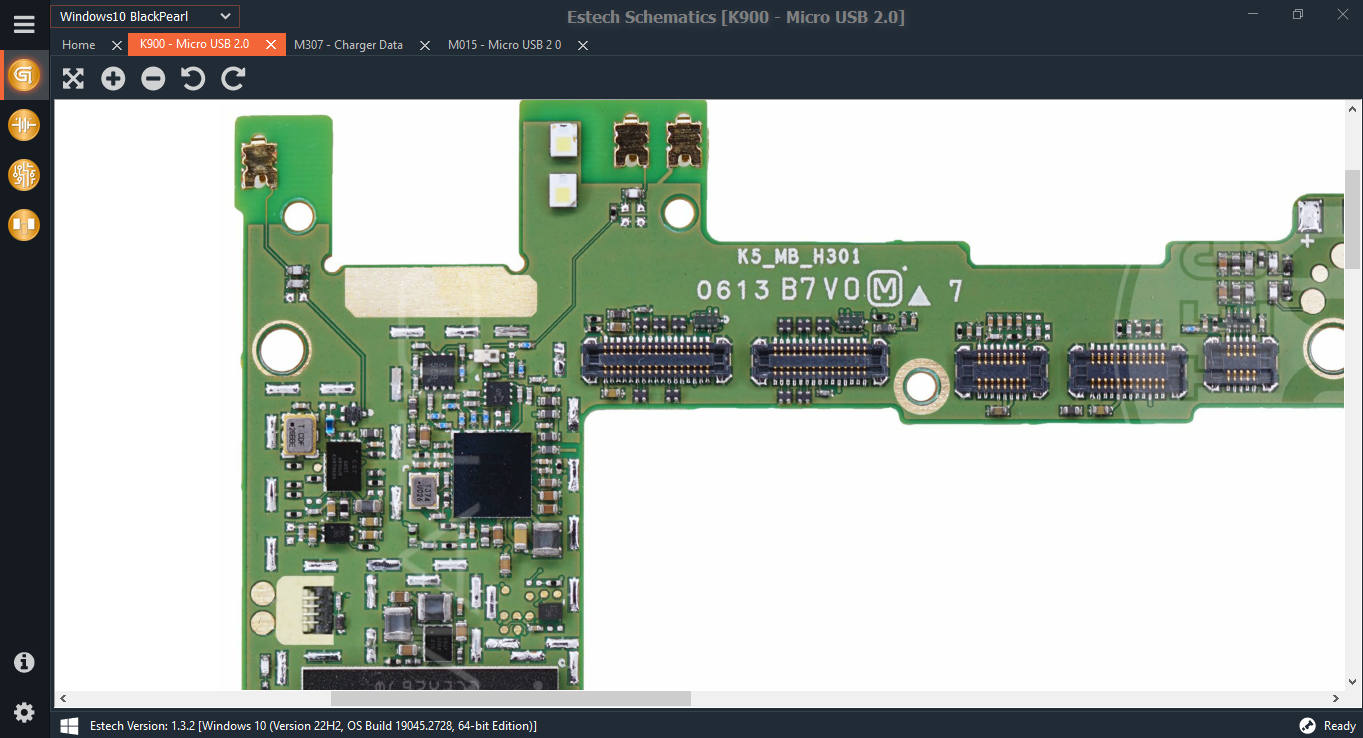Open the fourth orange sidebar icon
Viewport: 1363px width, 738px height.
tap(24, 225)
